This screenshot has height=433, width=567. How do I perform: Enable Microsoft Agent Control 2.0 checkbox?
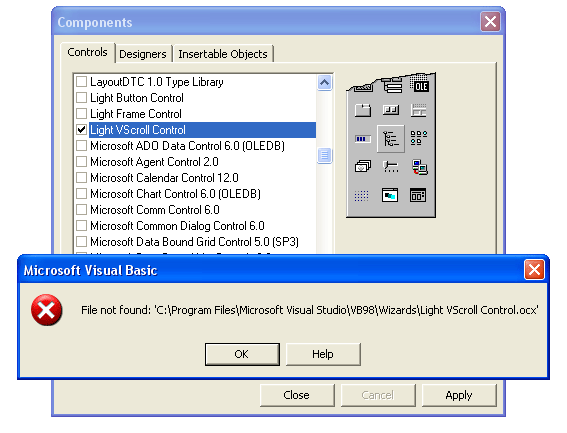click(82, 161)
